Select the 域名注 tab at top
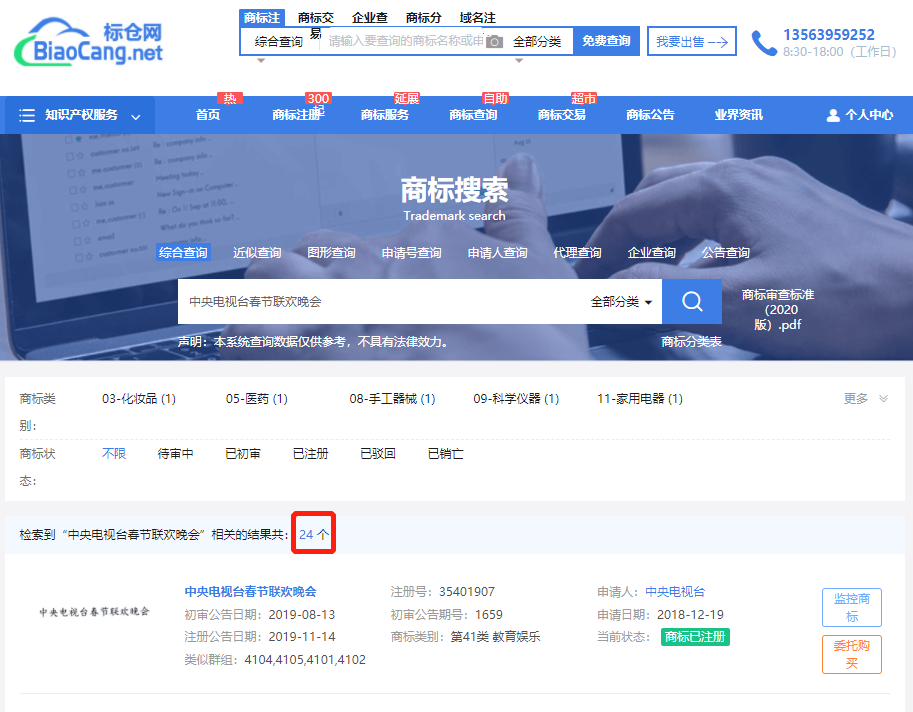The width and height of the screenshot is (913, 712). (x=477, y=17)
